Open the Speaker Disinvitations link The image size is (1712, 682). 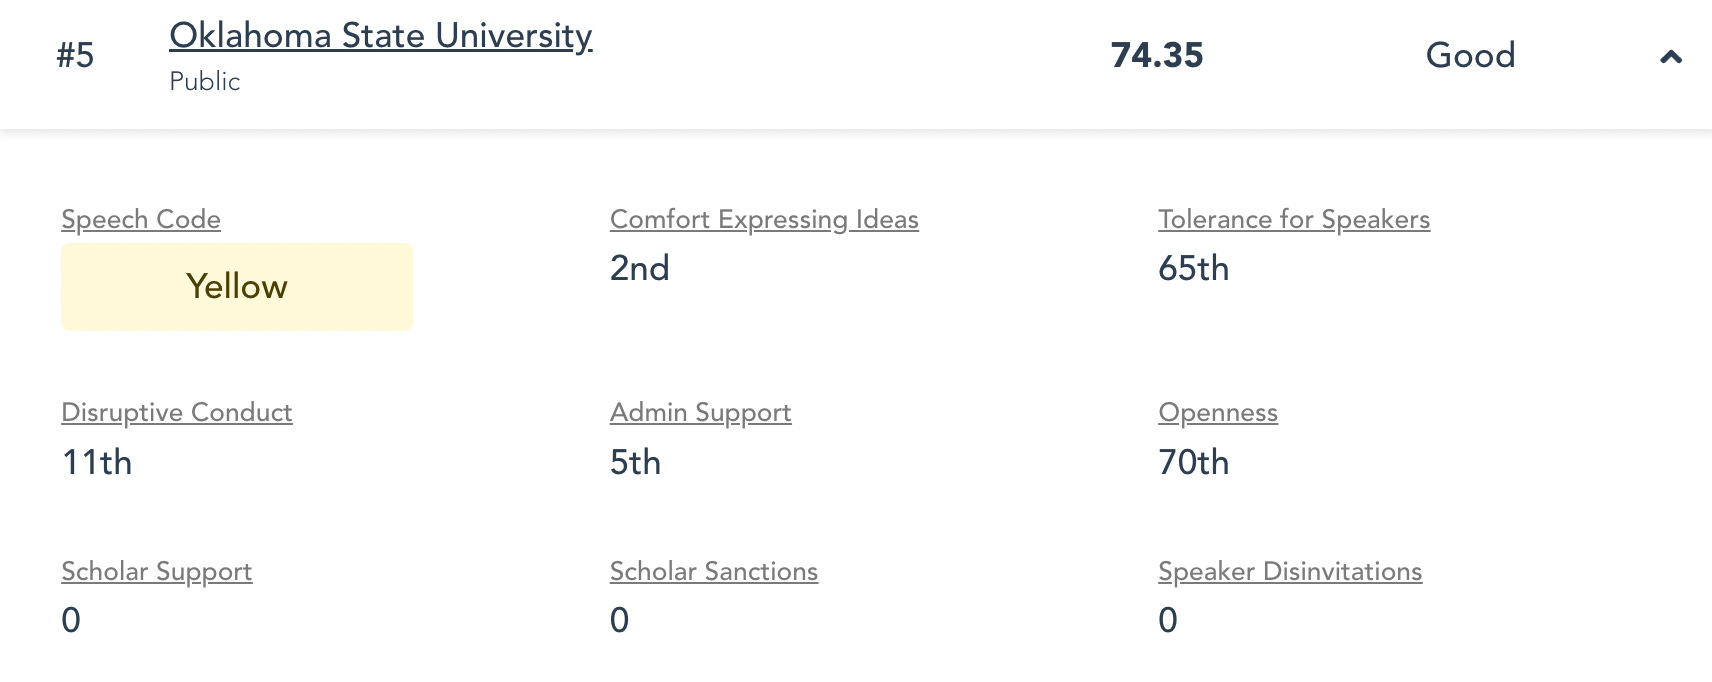click(1290, 571)
